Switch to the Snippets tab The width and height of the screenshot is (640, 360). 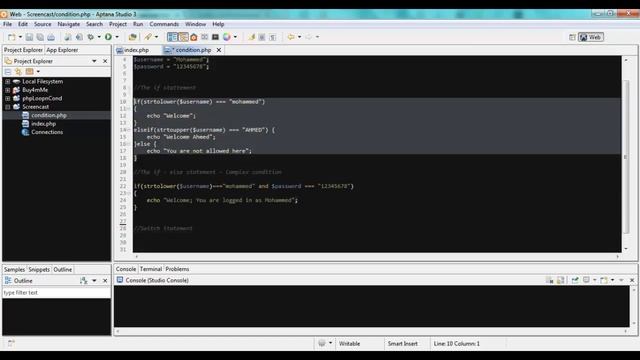(x=39, y=269)
